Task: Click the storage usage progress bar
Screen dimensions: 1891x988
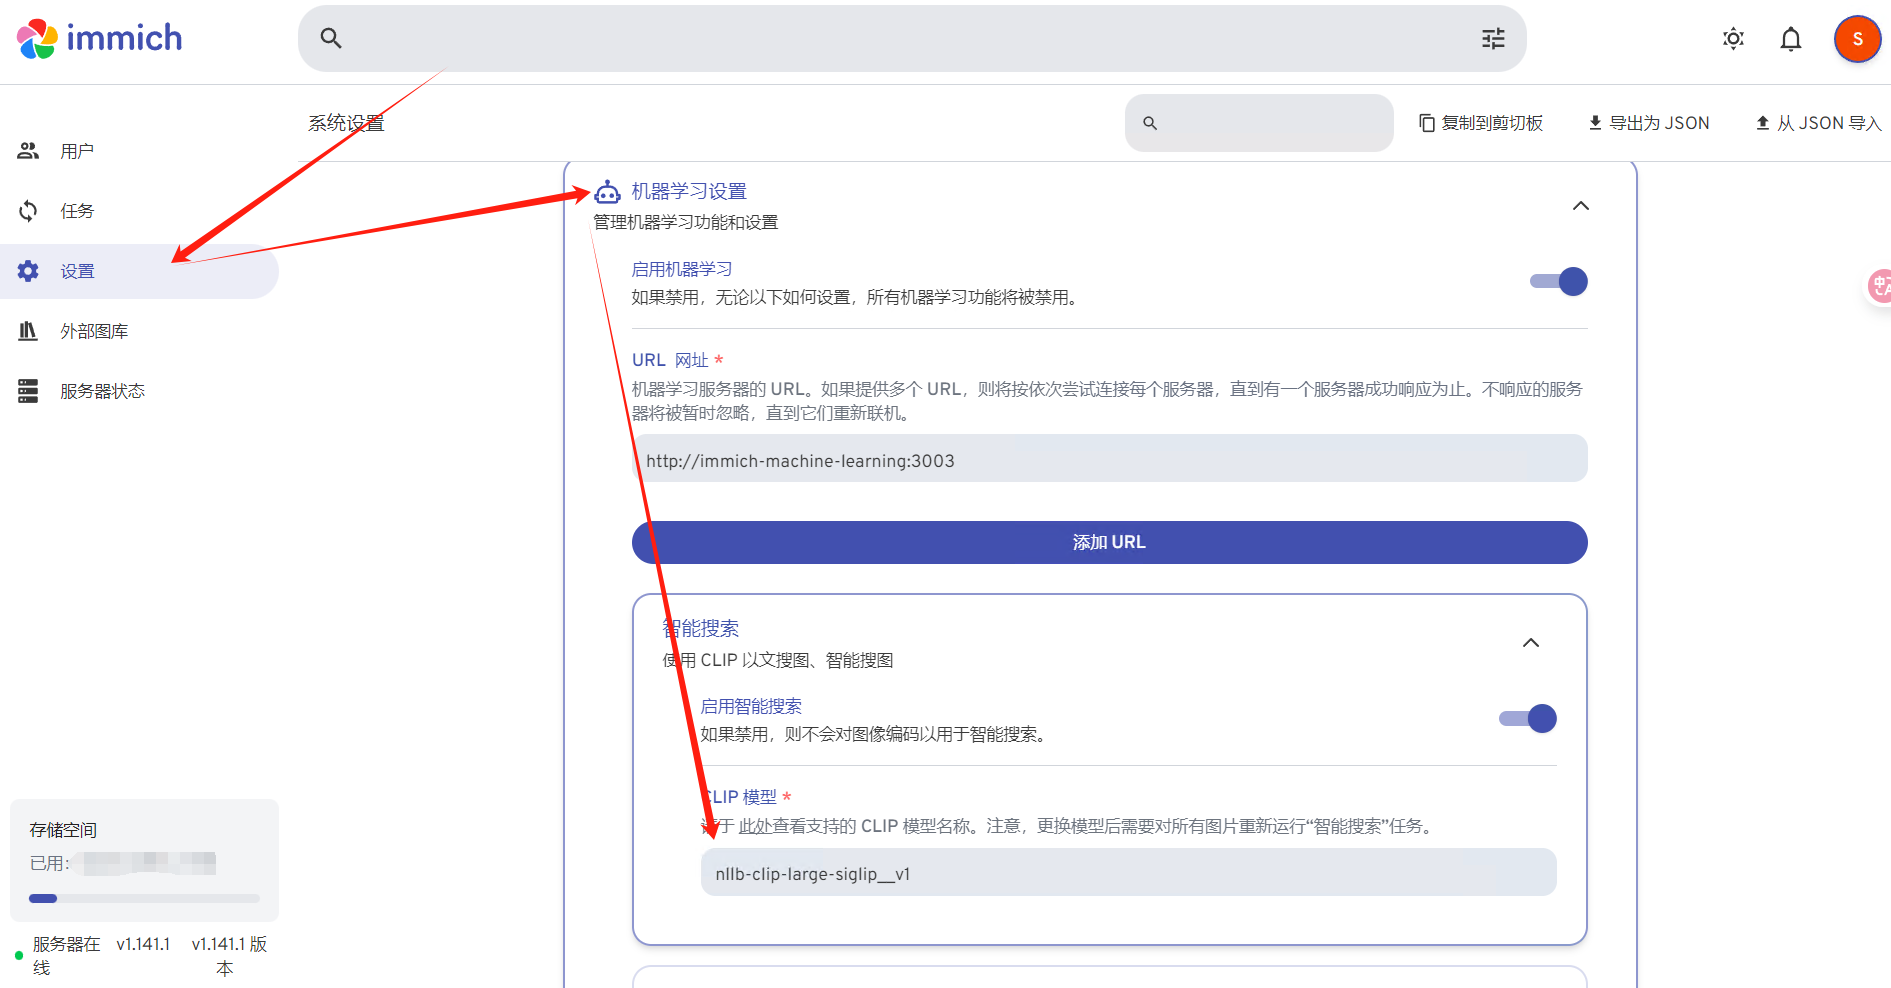Action: coord(144,898)
